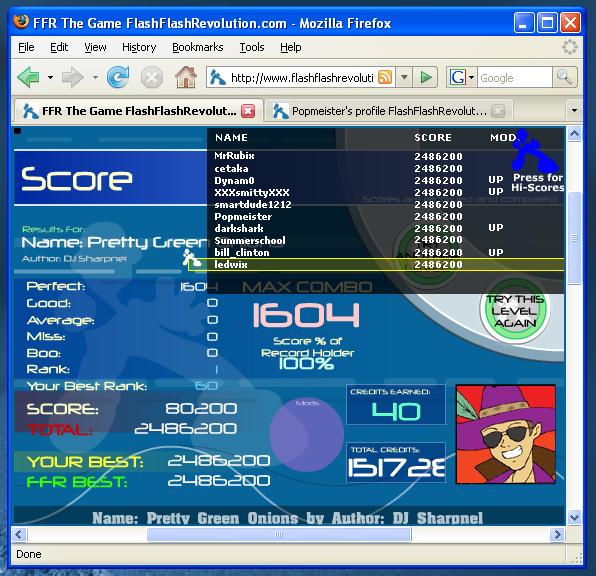Open the list all tabs dropdown
The height and width of the screenshot is (576, 596).
coord(574,111)
